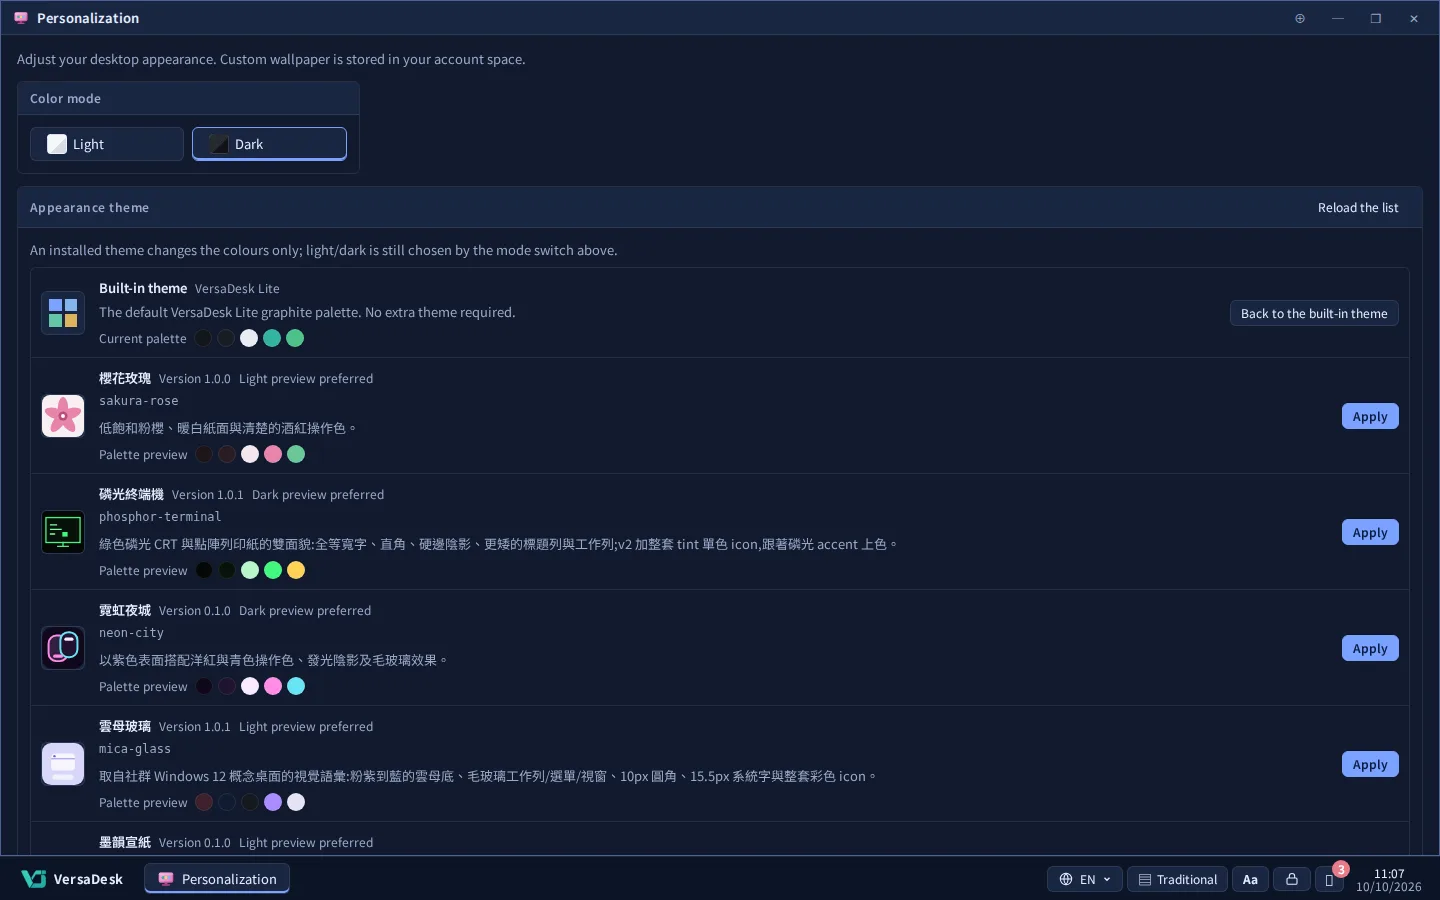The height and width of the screenshot is (900, 1440).
Task: Open the EN language dropdown
Action: pyautogui.click(x=1085, y=880)
